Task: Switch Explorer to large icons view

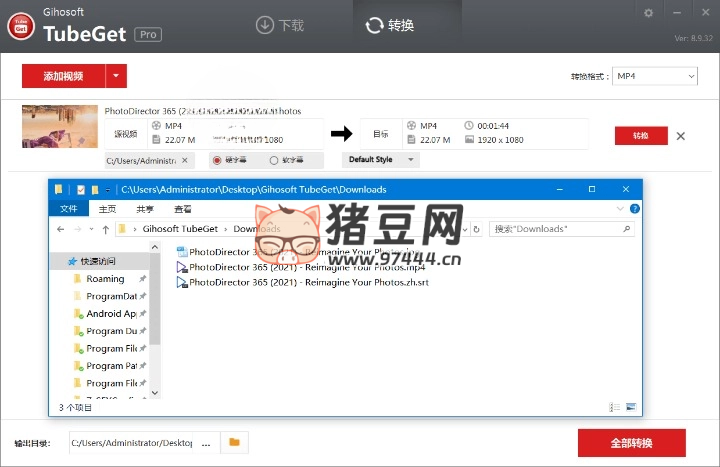Action: click(630, 407)
